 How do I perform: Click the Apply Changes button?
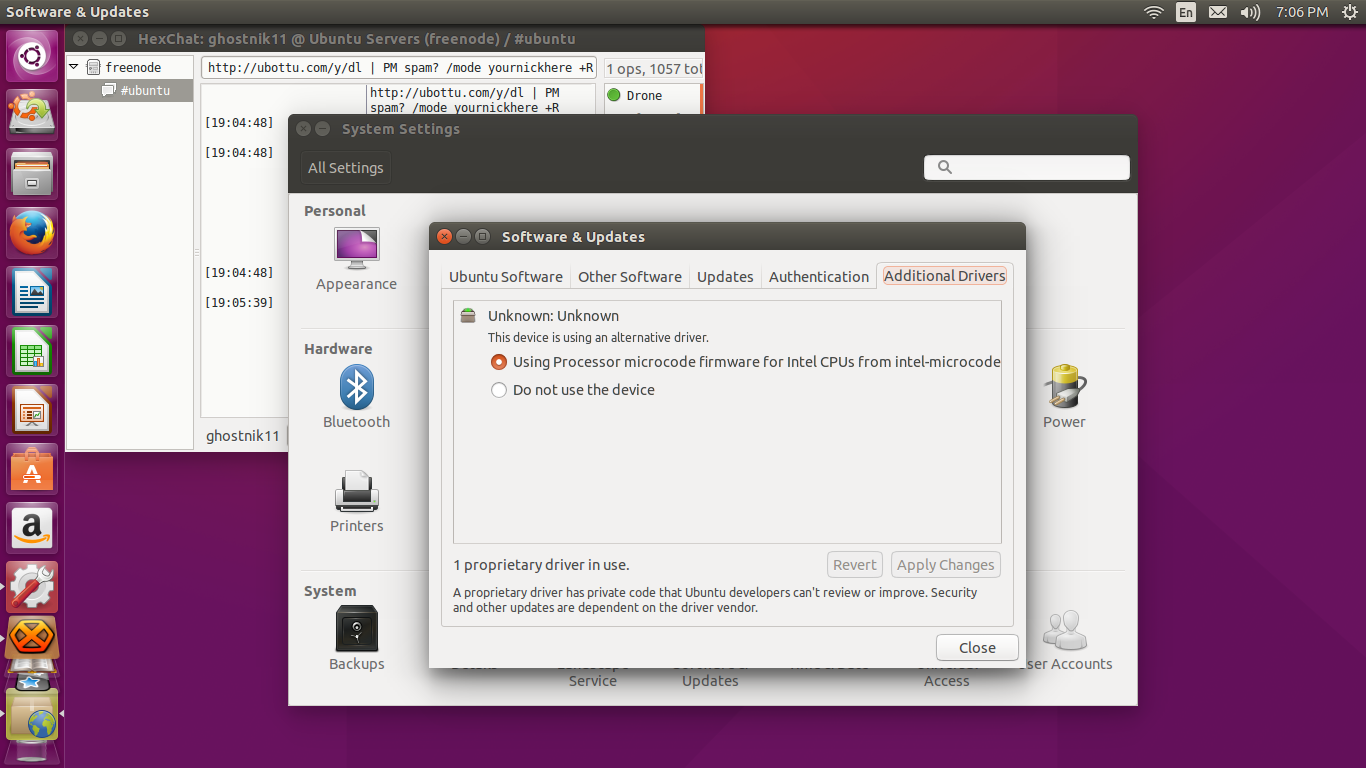[946, 565]
